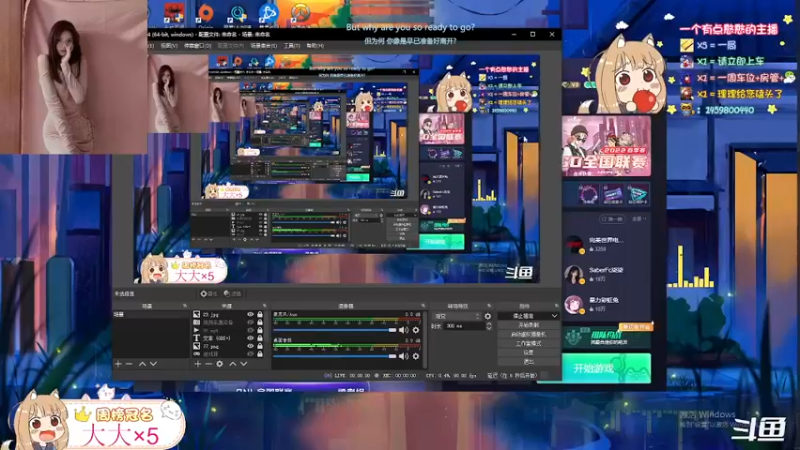Select the 场景 entry in the scenes list
800x450 pixels.
point(151,315)
